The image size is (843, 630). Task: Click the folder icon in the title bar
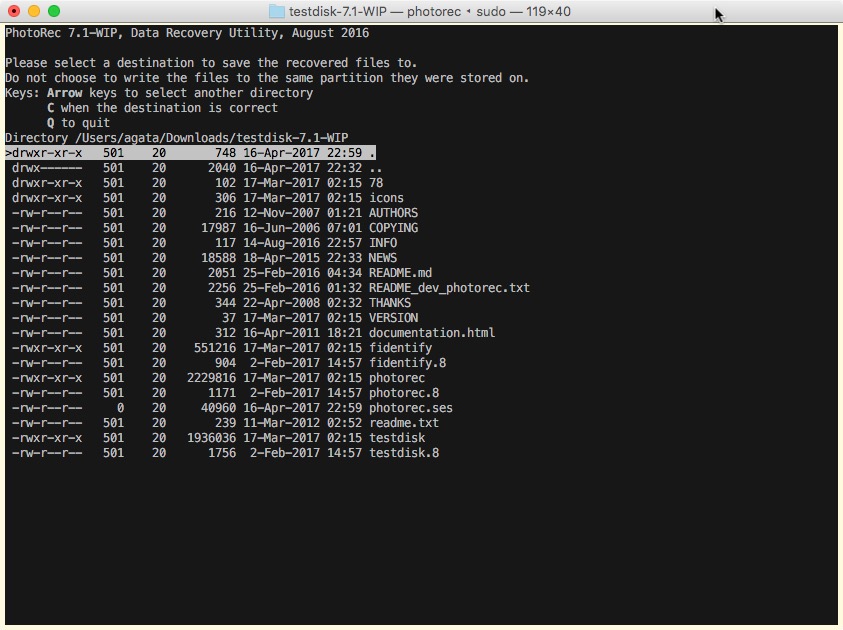pos(276,11)
